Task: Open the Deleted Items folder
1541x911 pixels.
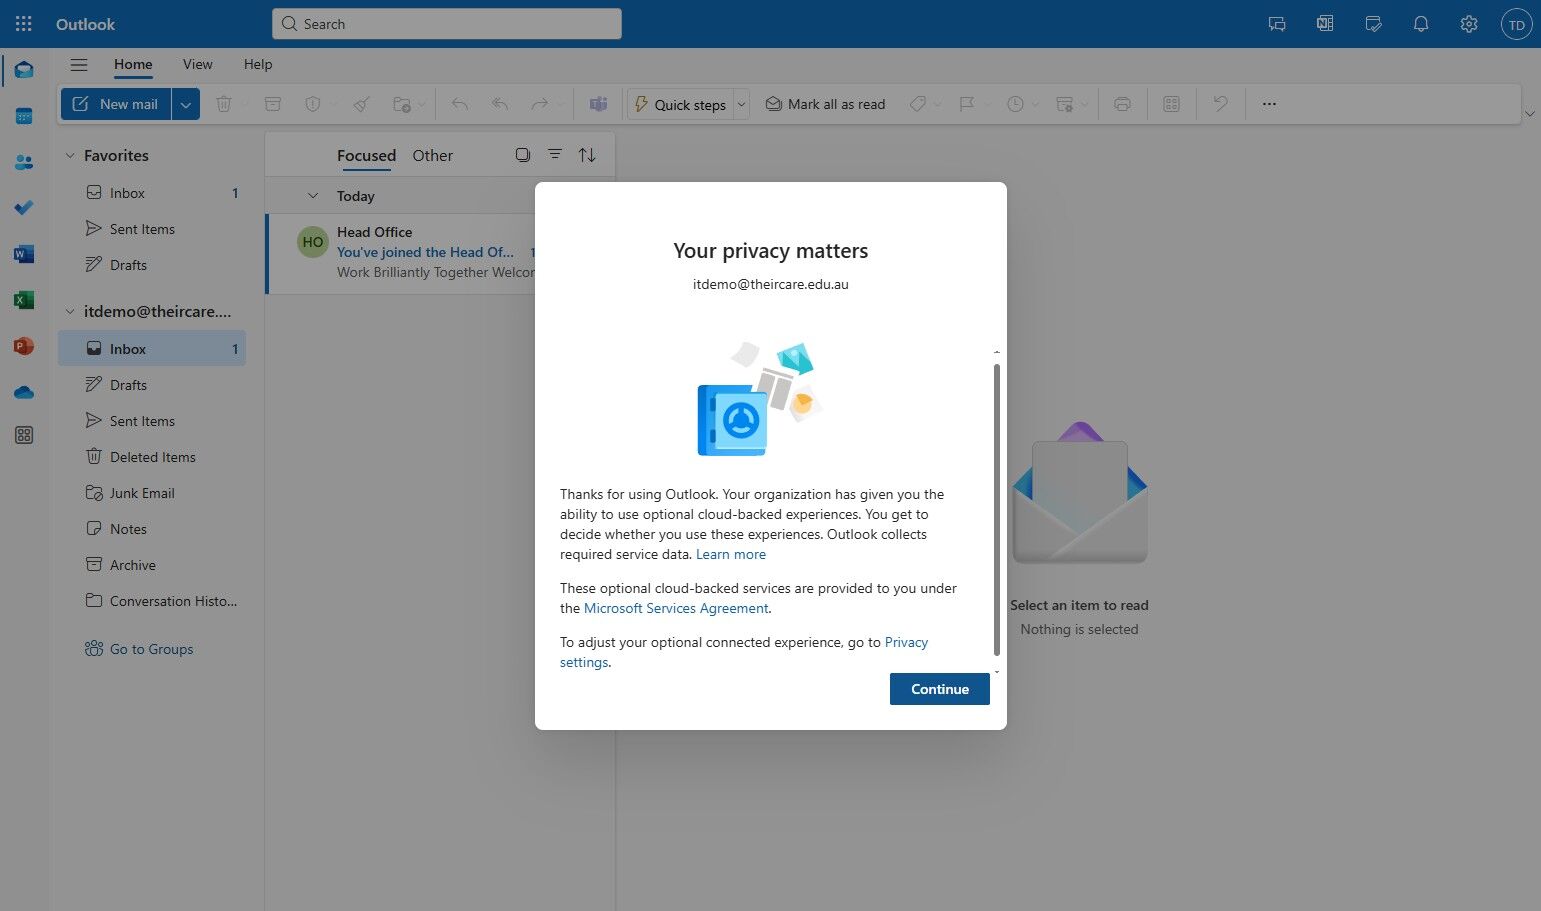Action: click(152, 457)
